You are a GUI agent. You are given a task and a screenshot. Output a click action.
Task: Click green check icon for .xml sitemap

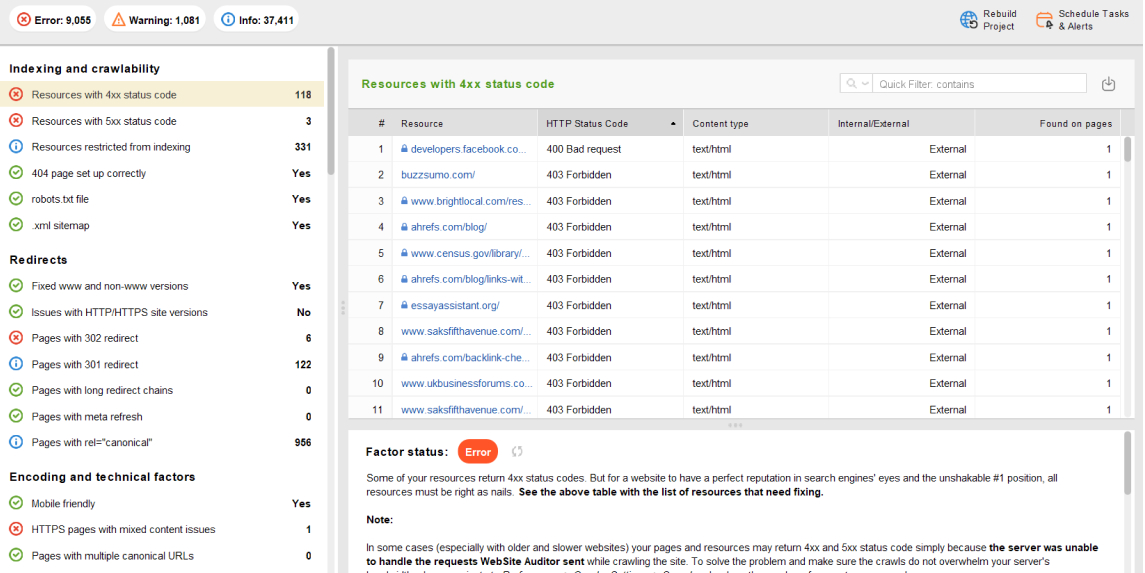[x=16, y=225]
